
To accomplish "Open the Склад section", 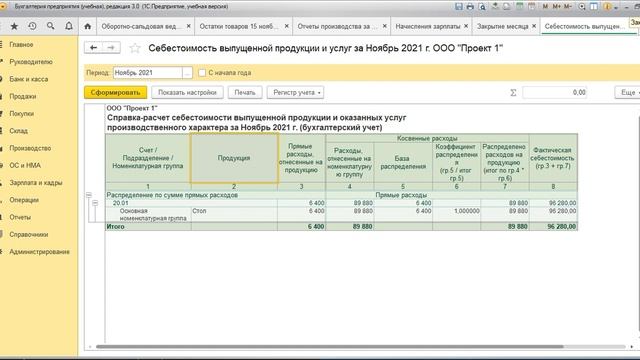I will [18, 131].
